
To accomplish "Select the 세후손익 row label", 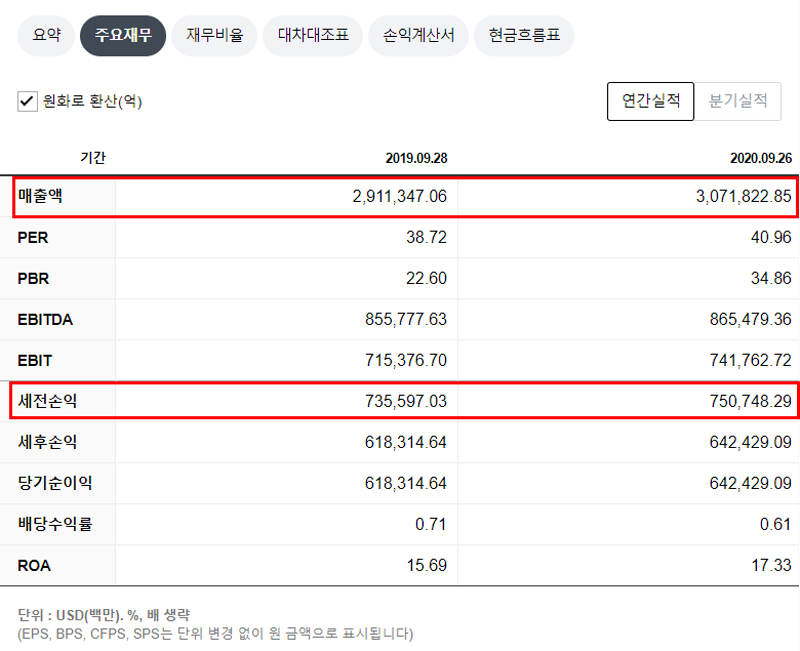I will pyautogui.click(x=47, y=442).
